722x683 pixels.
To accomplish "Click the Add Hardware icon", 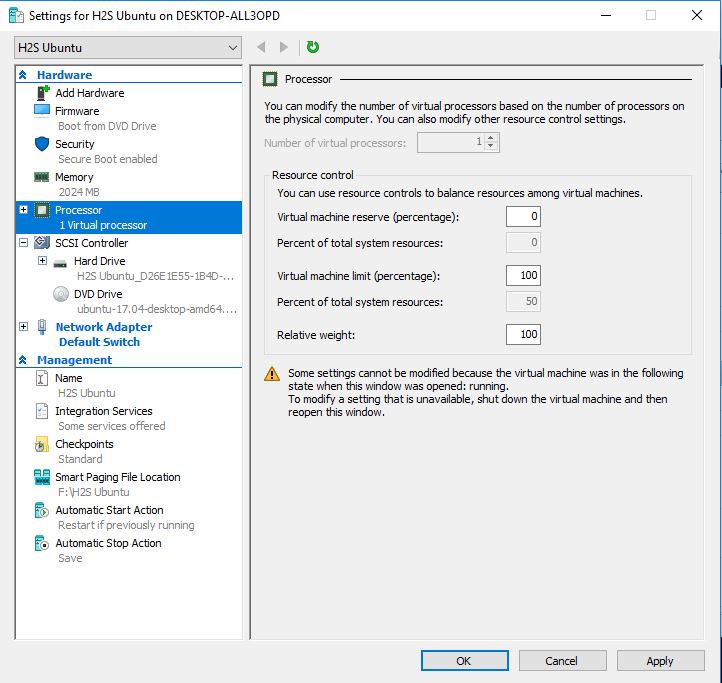I will 42,93.
